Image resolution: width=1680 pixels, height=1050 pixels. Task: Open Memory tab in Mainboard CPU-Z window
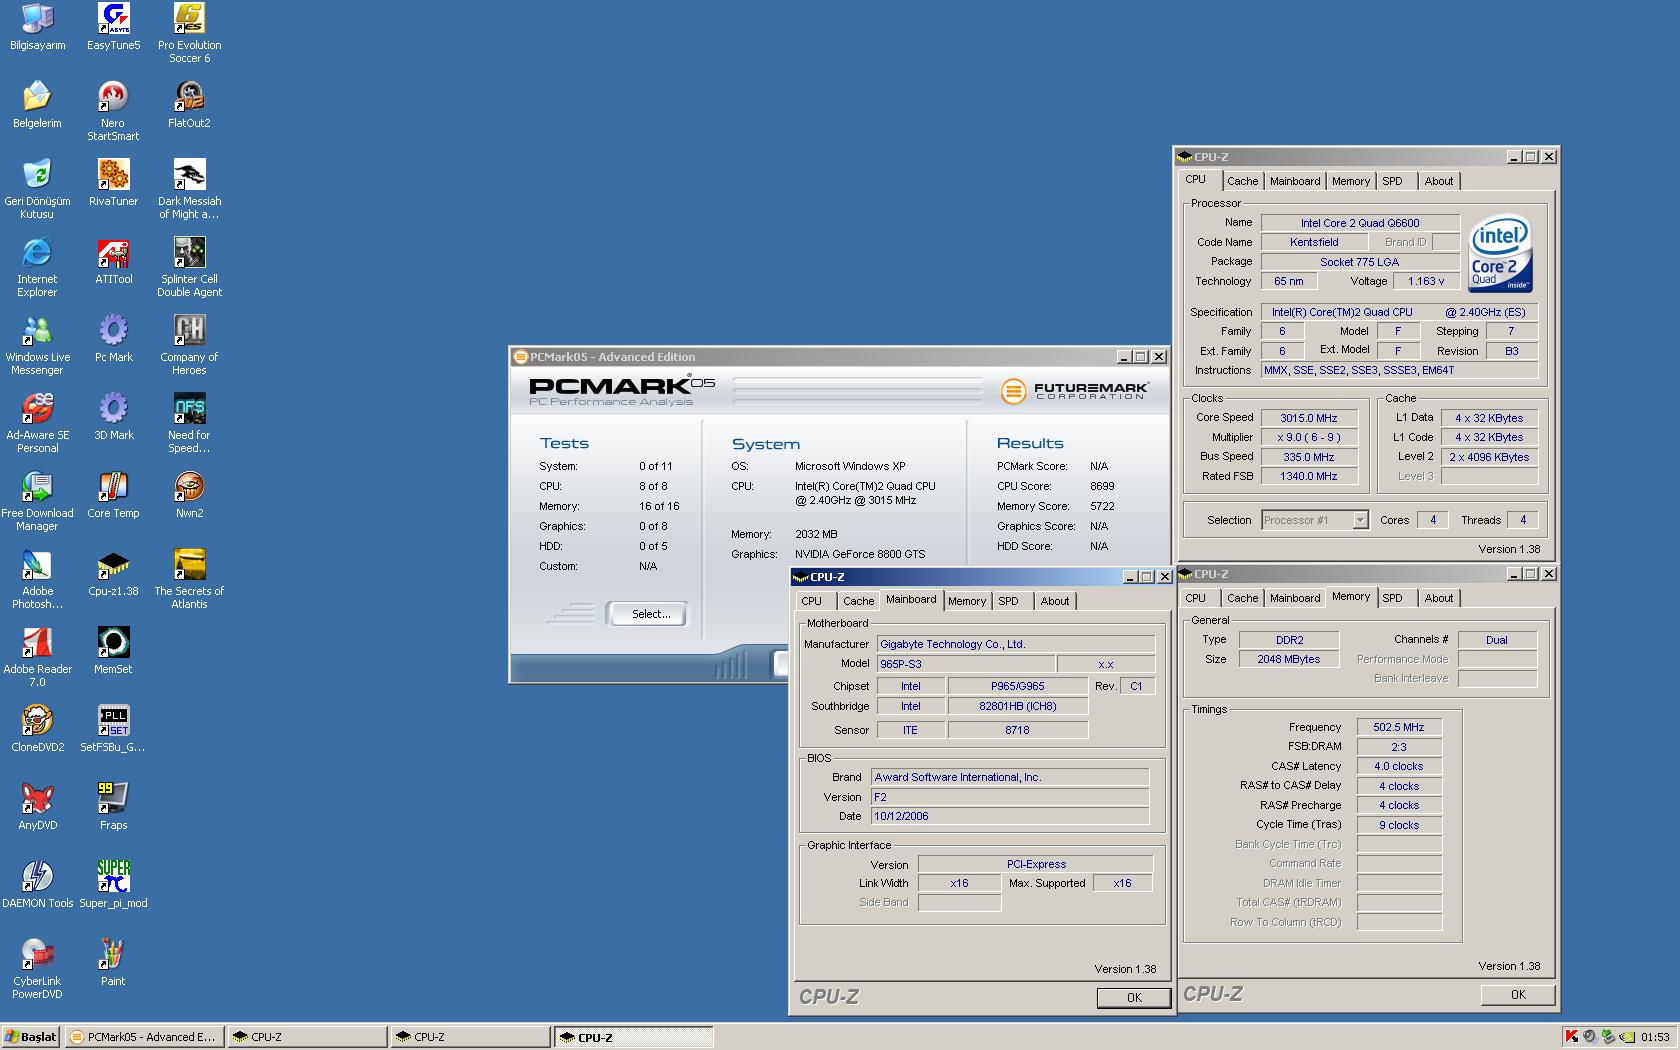coord(966,601)
